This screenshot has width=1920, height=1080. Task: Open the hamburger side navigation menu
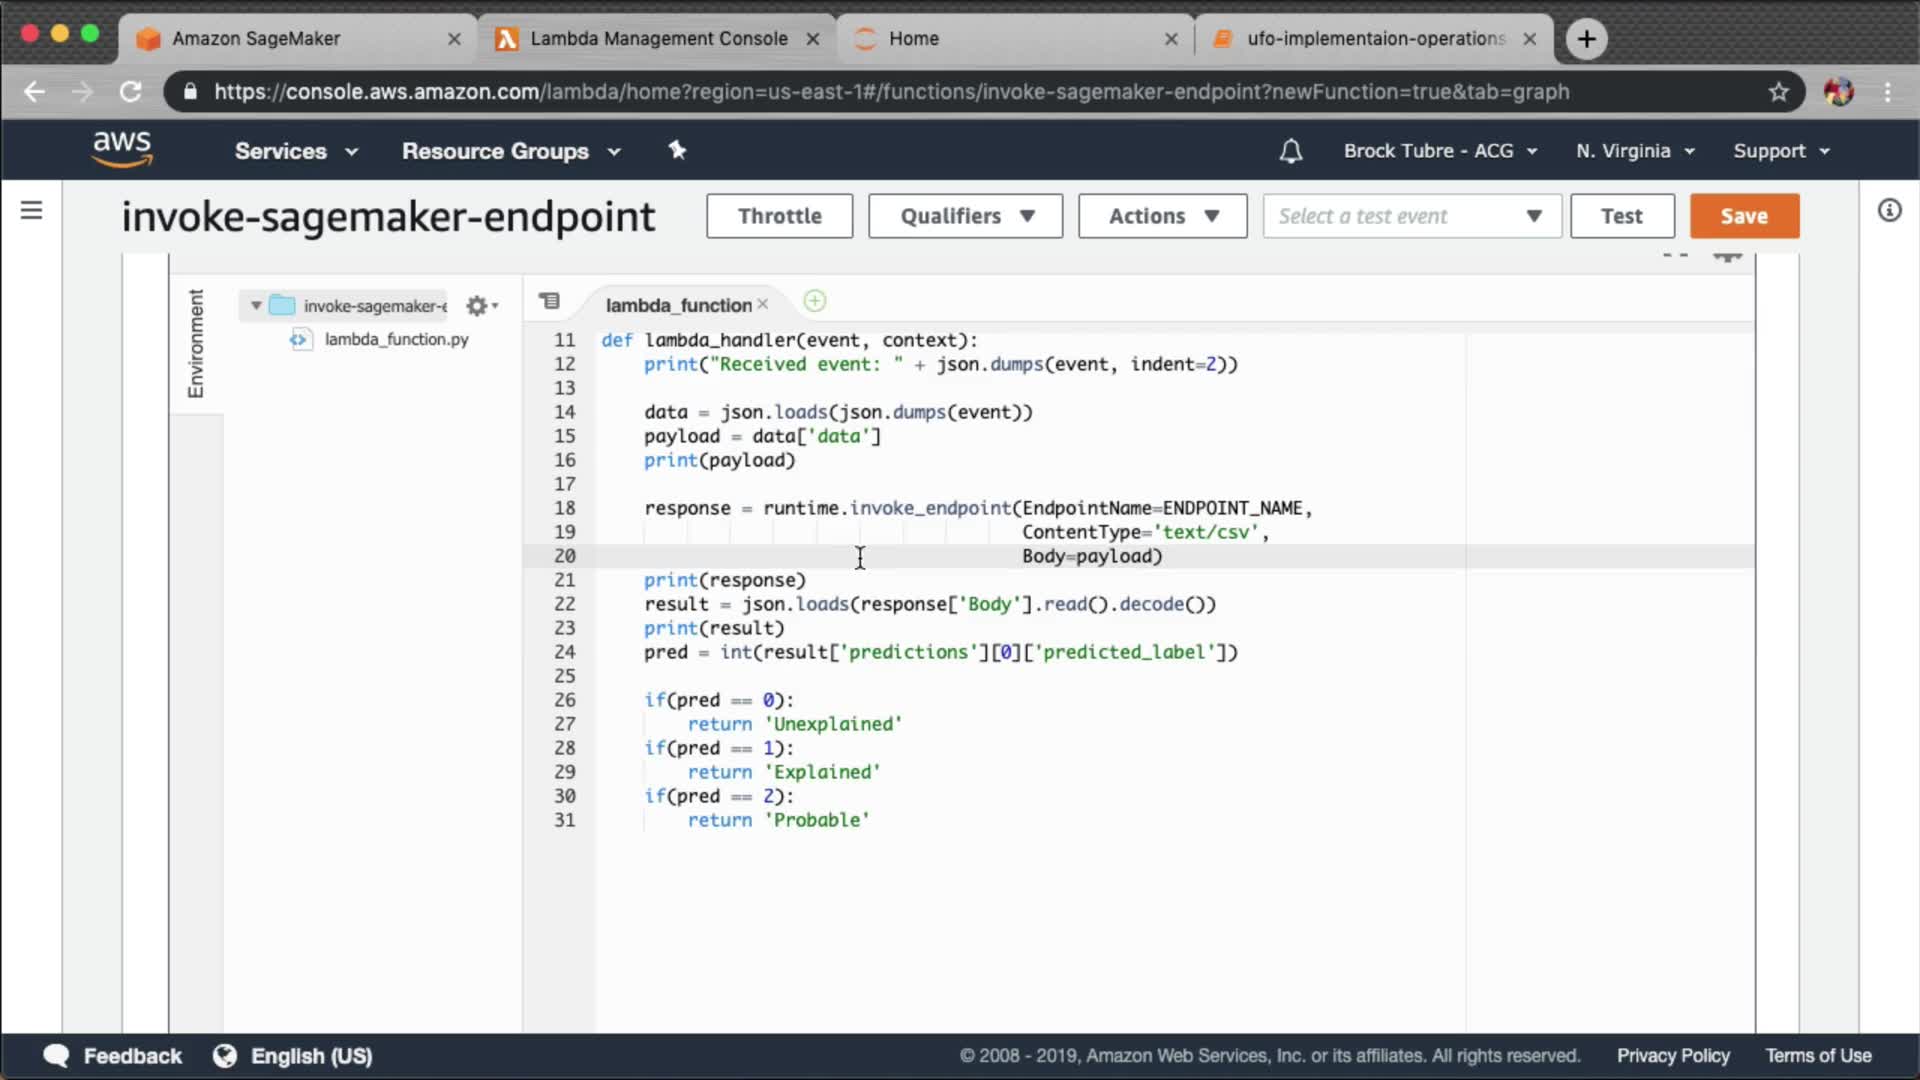click(32, 210)
